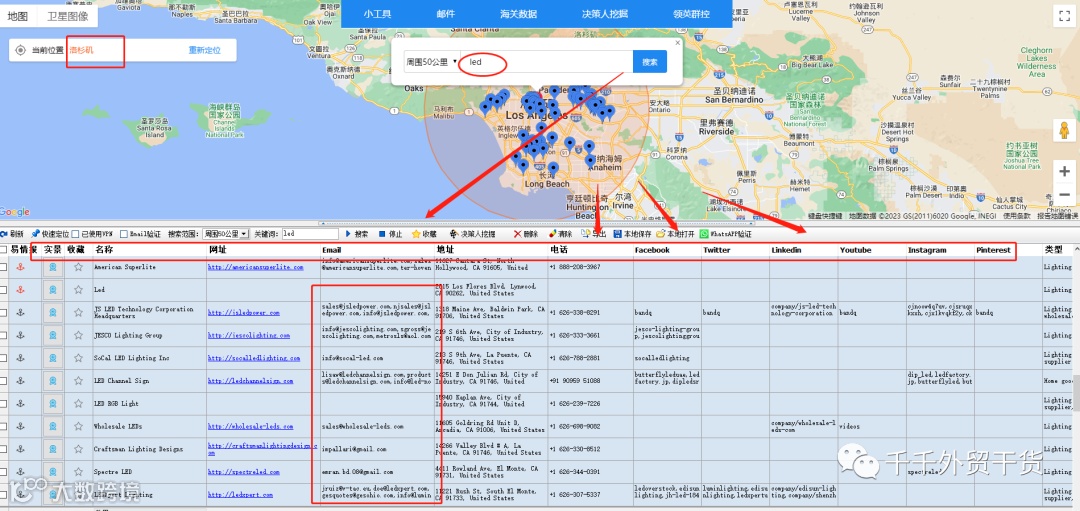Save locally with 本地保存 button

pos(632,234)
